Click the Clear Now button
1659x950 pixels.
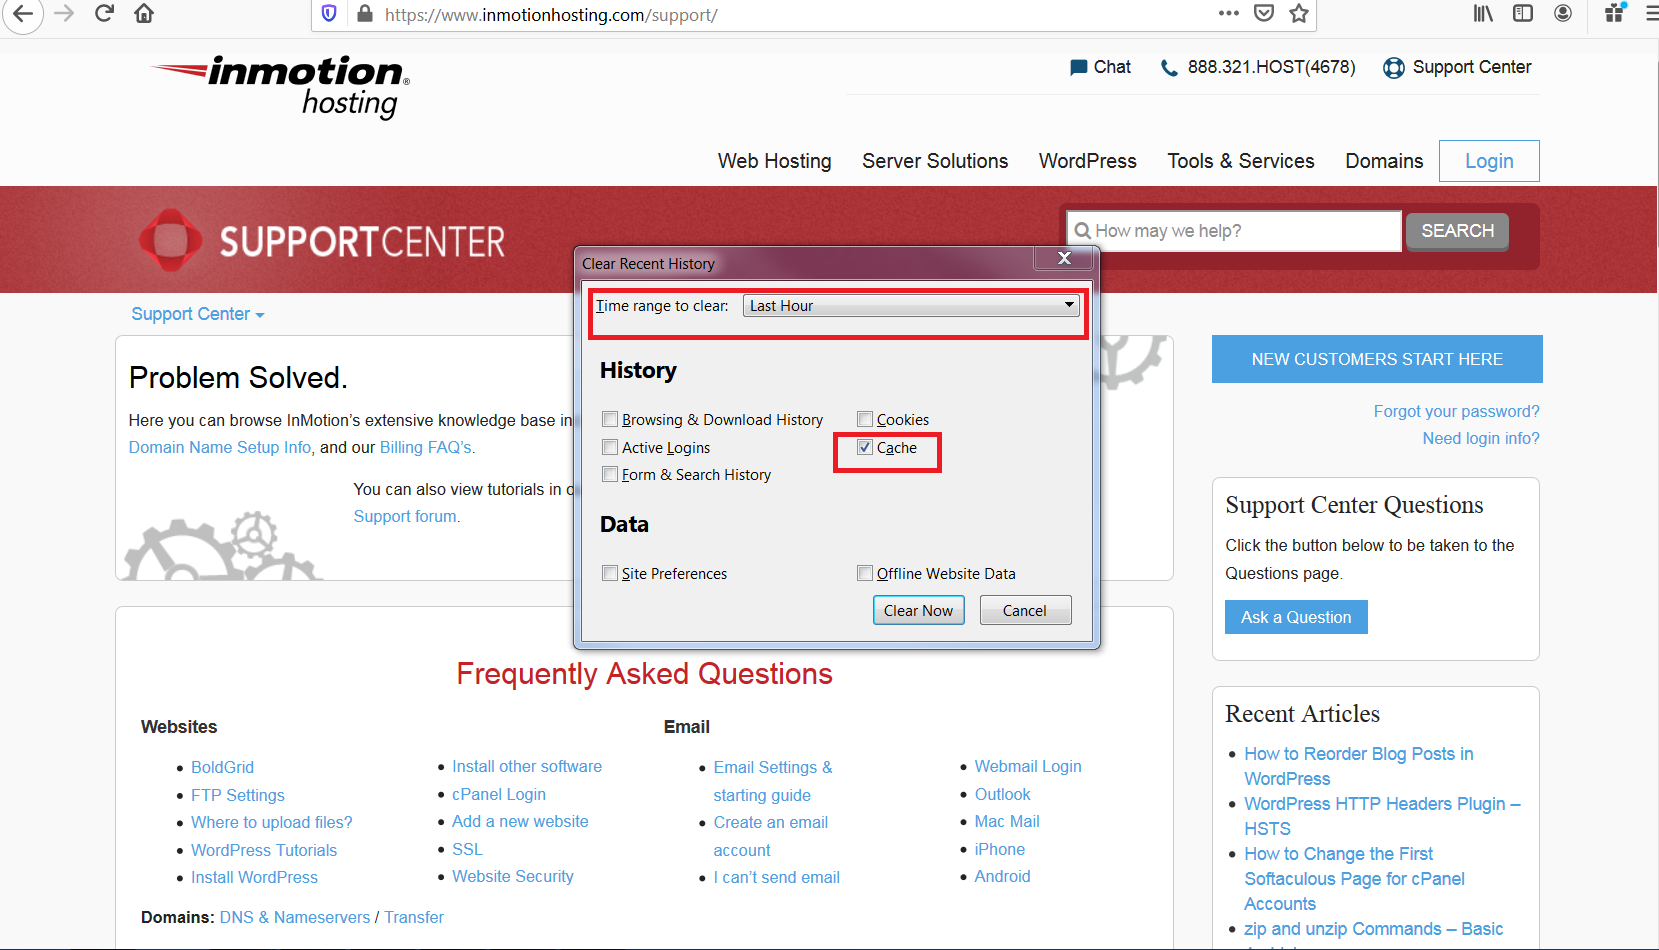(919, 610)
